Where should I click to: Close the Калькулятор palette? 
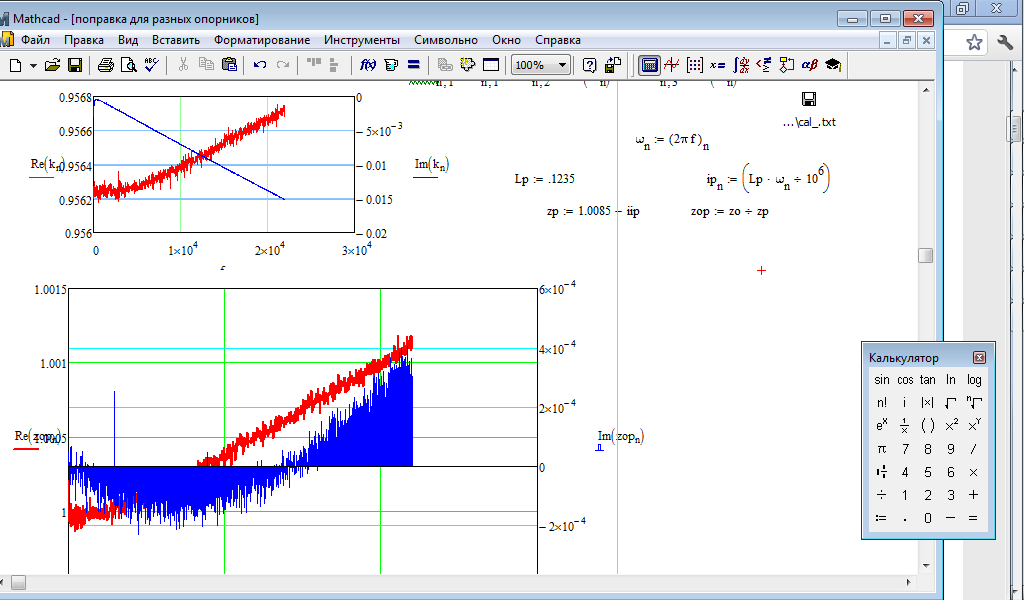979,357
